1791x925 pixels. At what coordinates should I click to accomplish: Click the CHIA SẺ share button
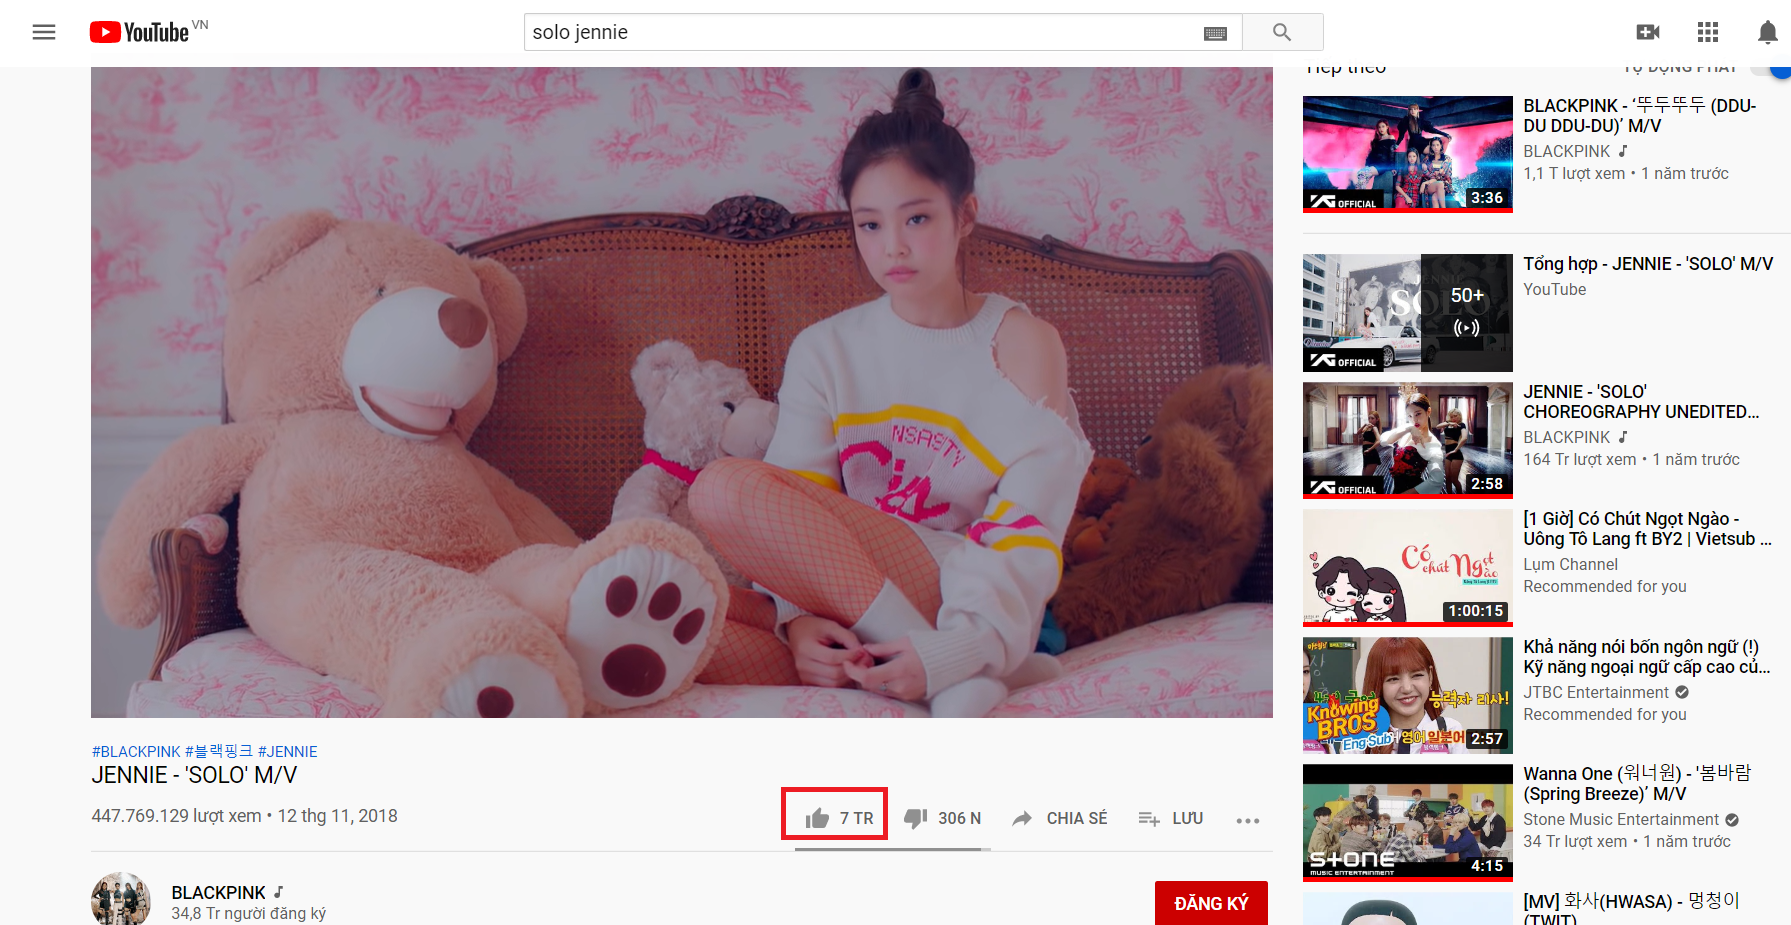pyautogui.click(x=1060, y=818)
